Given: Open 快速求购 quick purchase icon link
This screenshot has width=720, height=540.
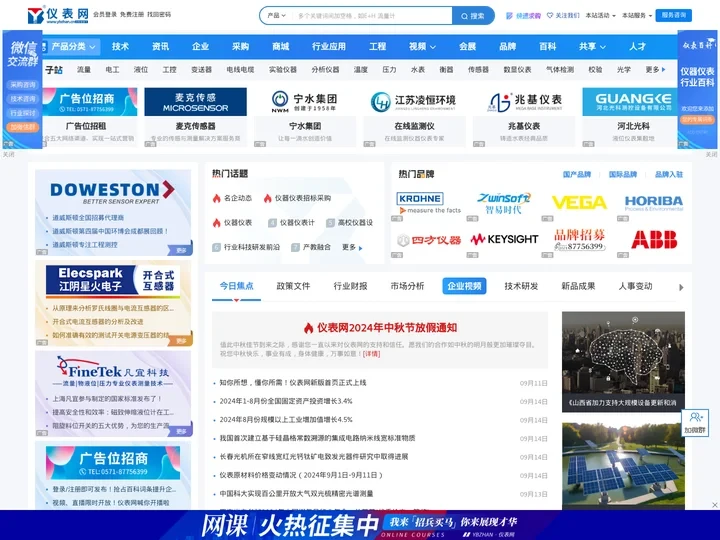Looking at the screenshot, I should pos(523,16).
